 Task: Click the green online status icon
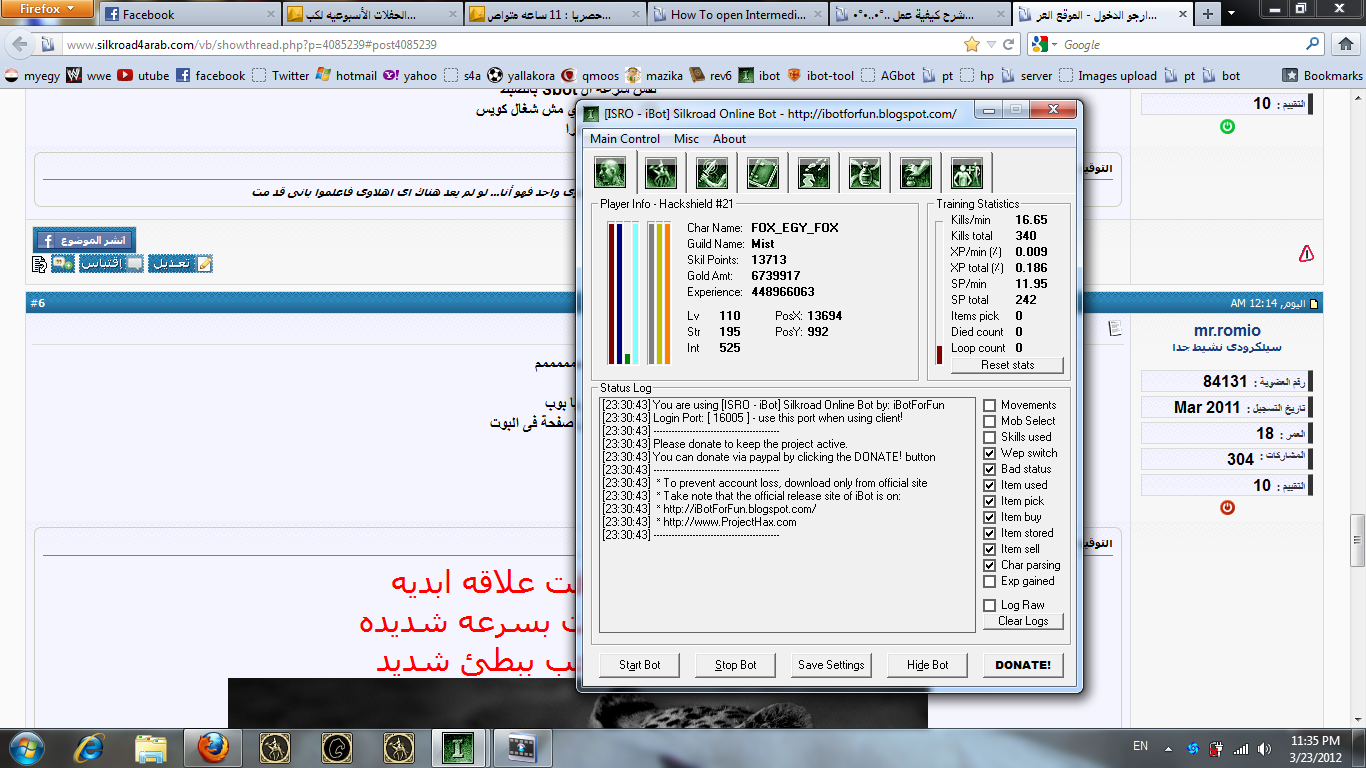1227,127
